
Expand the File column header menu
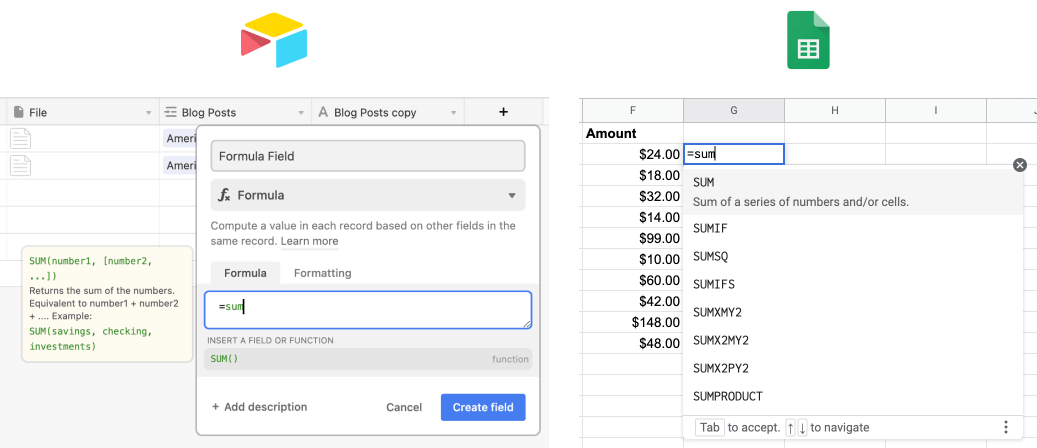[x=149, y=113]
